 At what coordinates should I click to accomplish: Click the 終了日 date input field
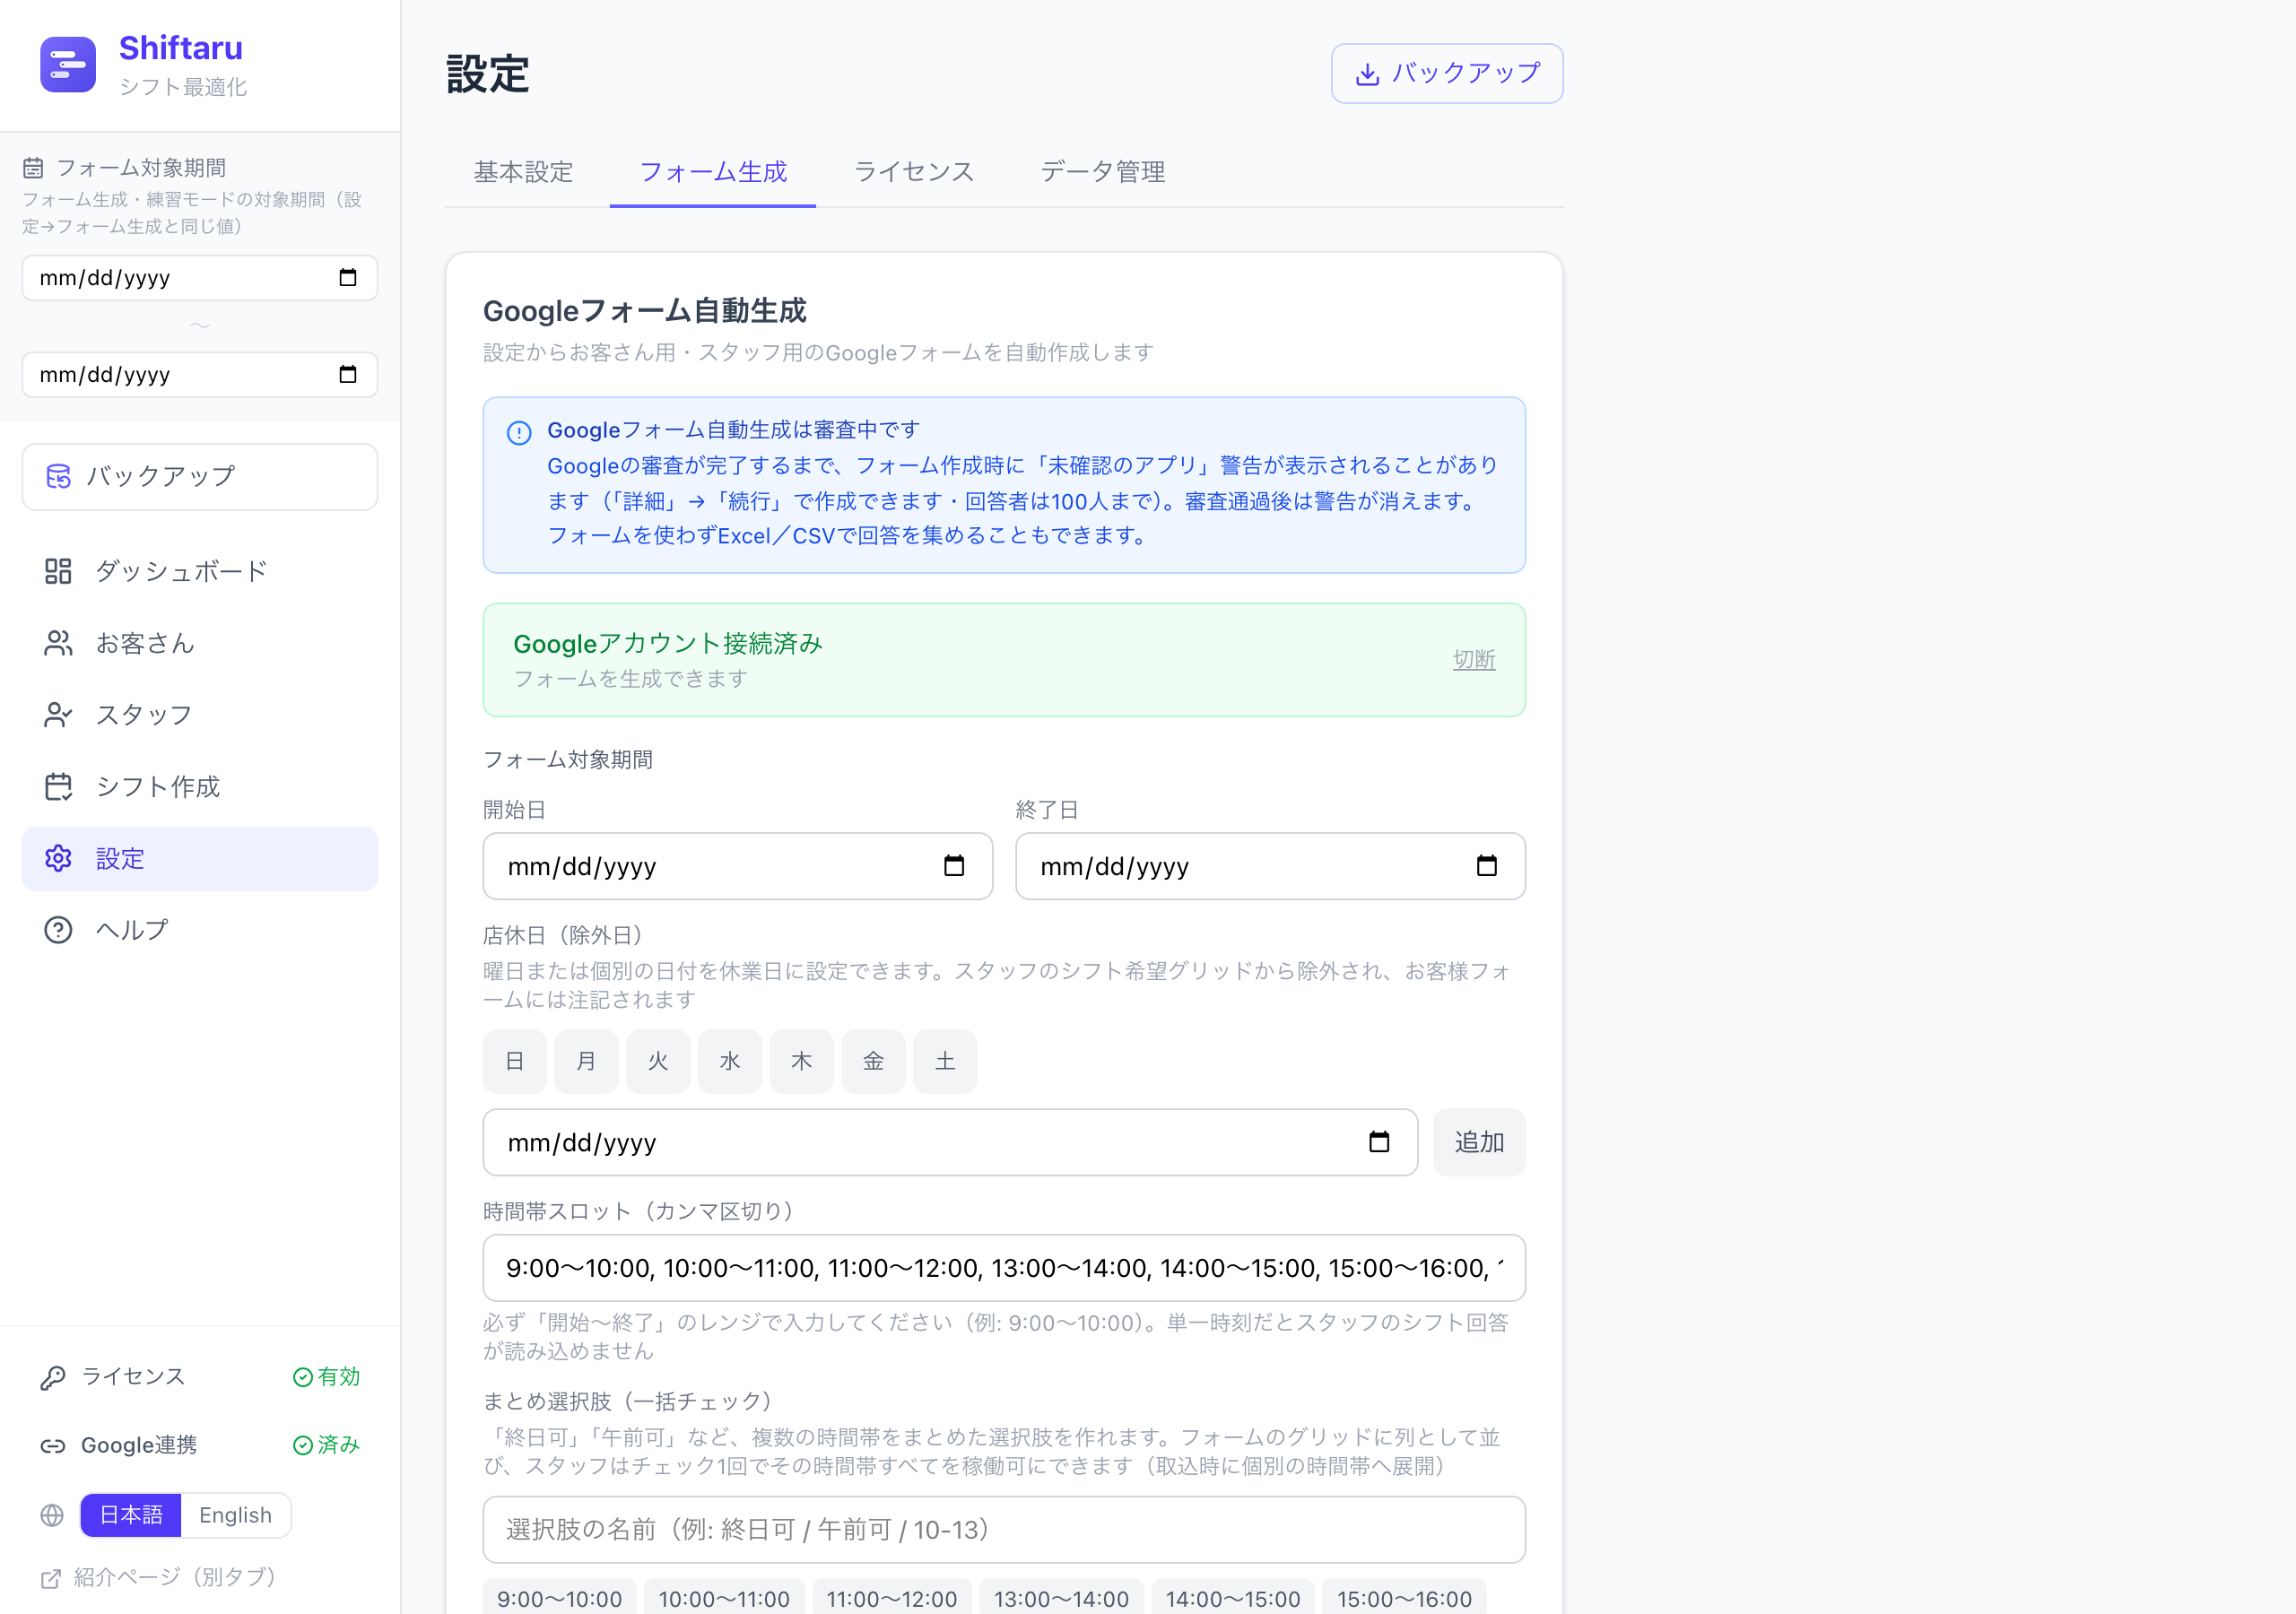click(x=1270, y=866)
